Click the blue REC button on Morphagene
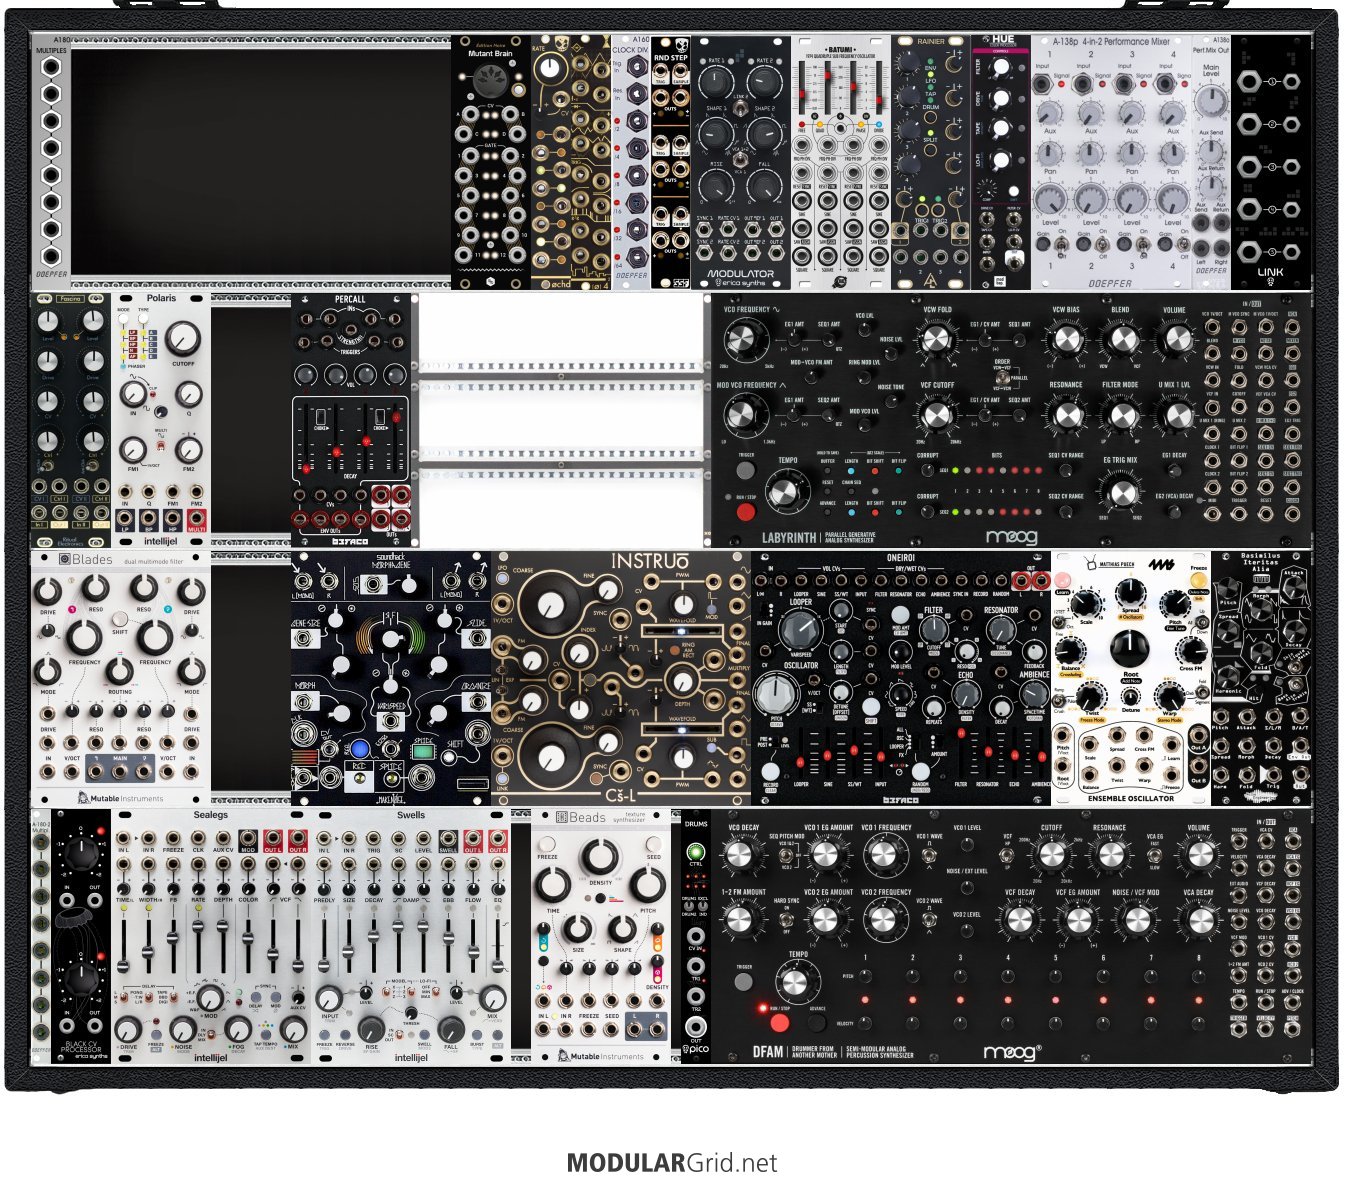Viewport: 1346px width, 1184px height. pyautogui.click(x=358, y=749)
